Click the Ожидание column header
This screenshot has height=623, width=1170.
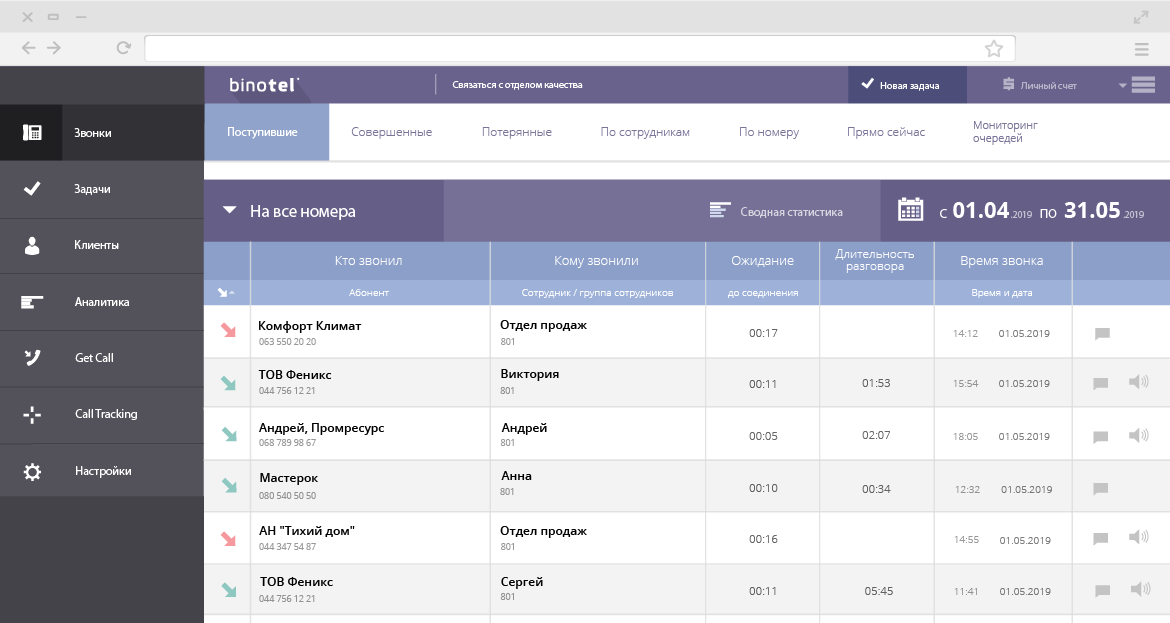763,260
